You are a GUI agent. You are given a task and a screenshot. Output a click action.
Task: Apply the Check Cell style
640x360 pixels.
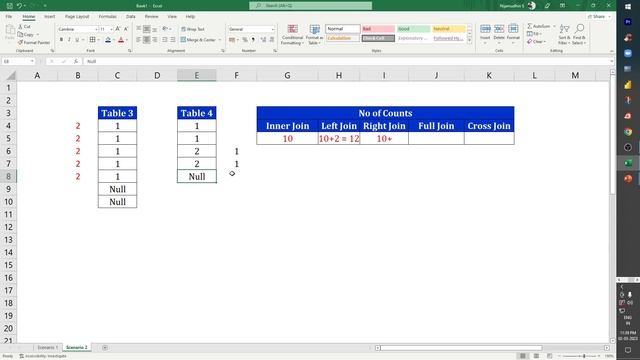tap(378, 38)
